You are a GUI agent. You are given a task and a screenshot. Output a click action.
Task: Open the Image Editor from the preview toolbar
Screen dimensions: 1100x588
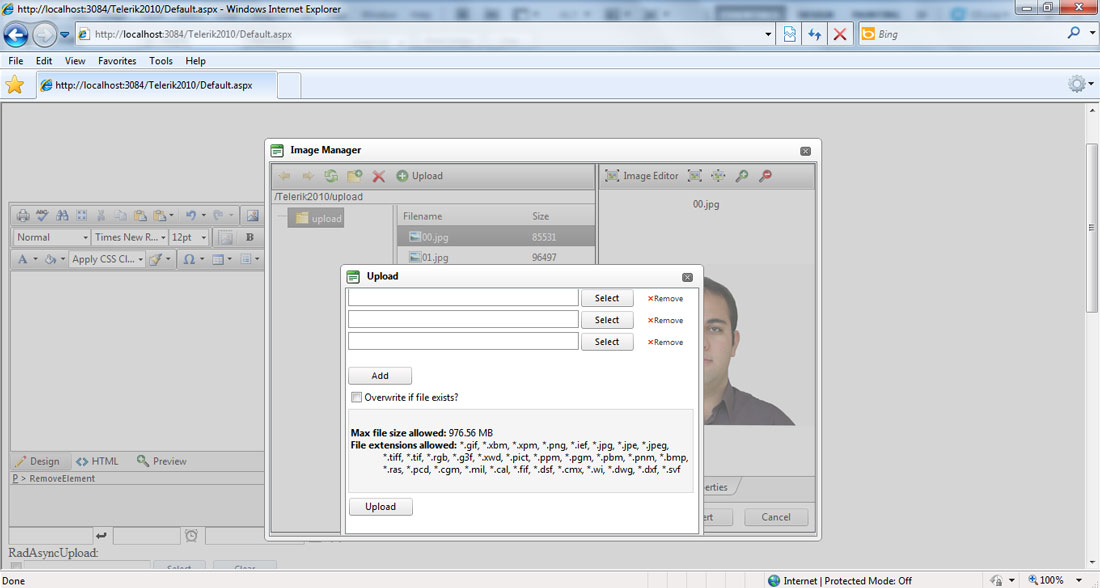(x=641, y=176)
